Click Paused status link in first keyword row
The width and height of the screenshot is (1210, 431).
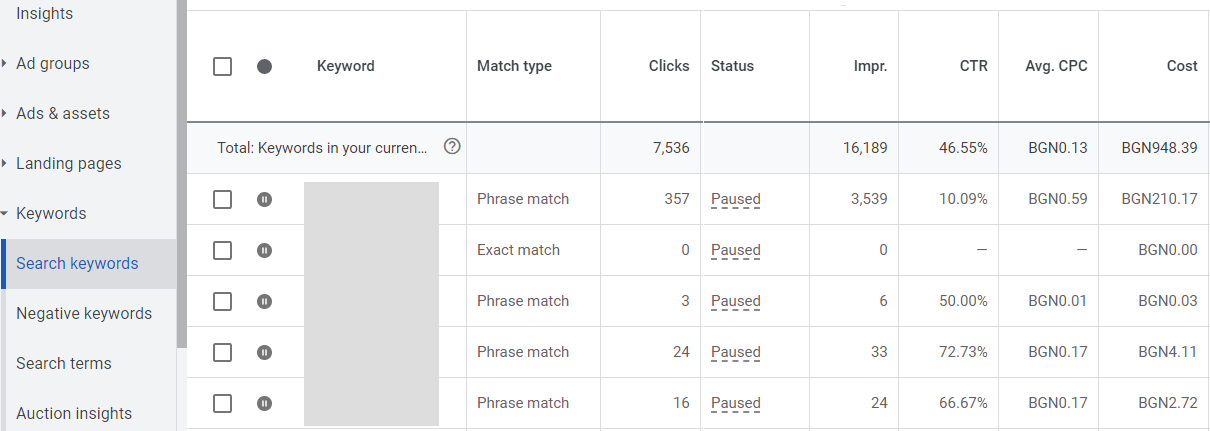point(735,199)
